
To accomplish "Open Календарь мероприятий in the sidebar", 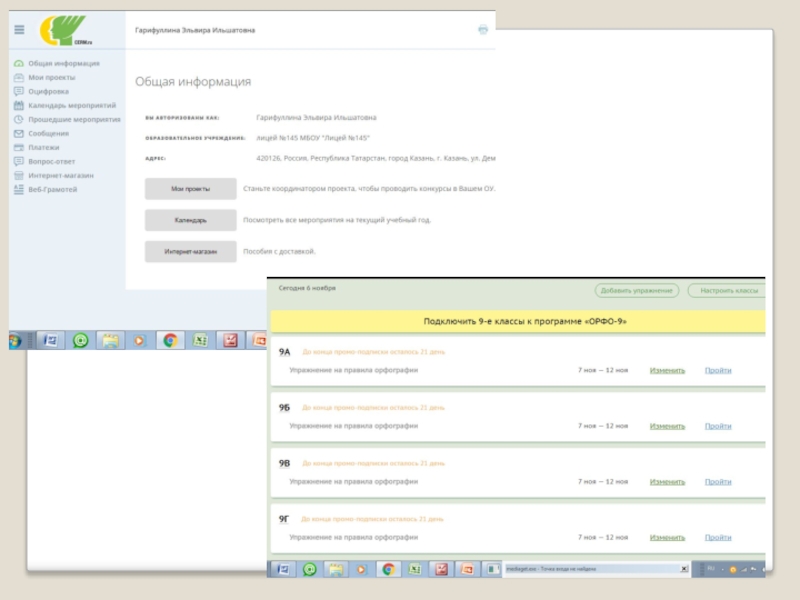I will 72,105.
